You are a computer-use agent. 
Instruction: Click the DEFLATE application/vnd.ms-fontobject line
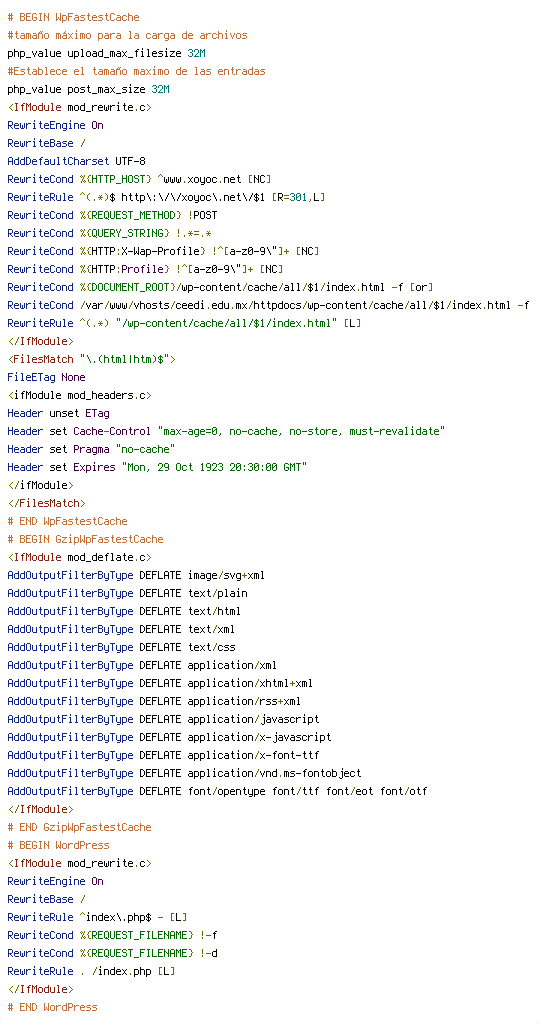(x=184, y=773)
